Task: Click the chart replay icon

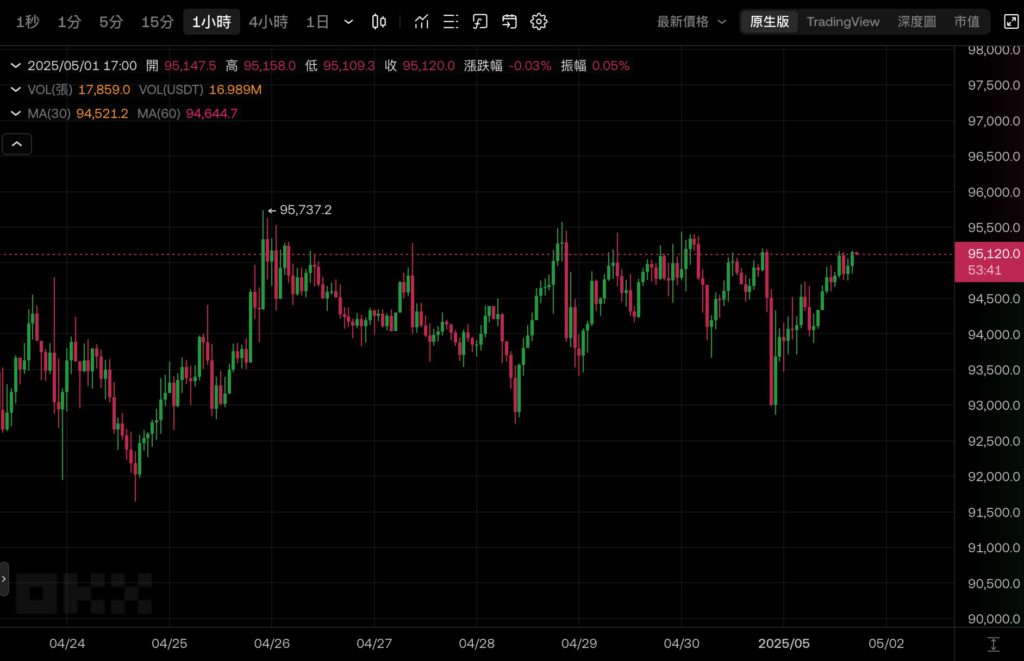Action: tap(509, 21)
